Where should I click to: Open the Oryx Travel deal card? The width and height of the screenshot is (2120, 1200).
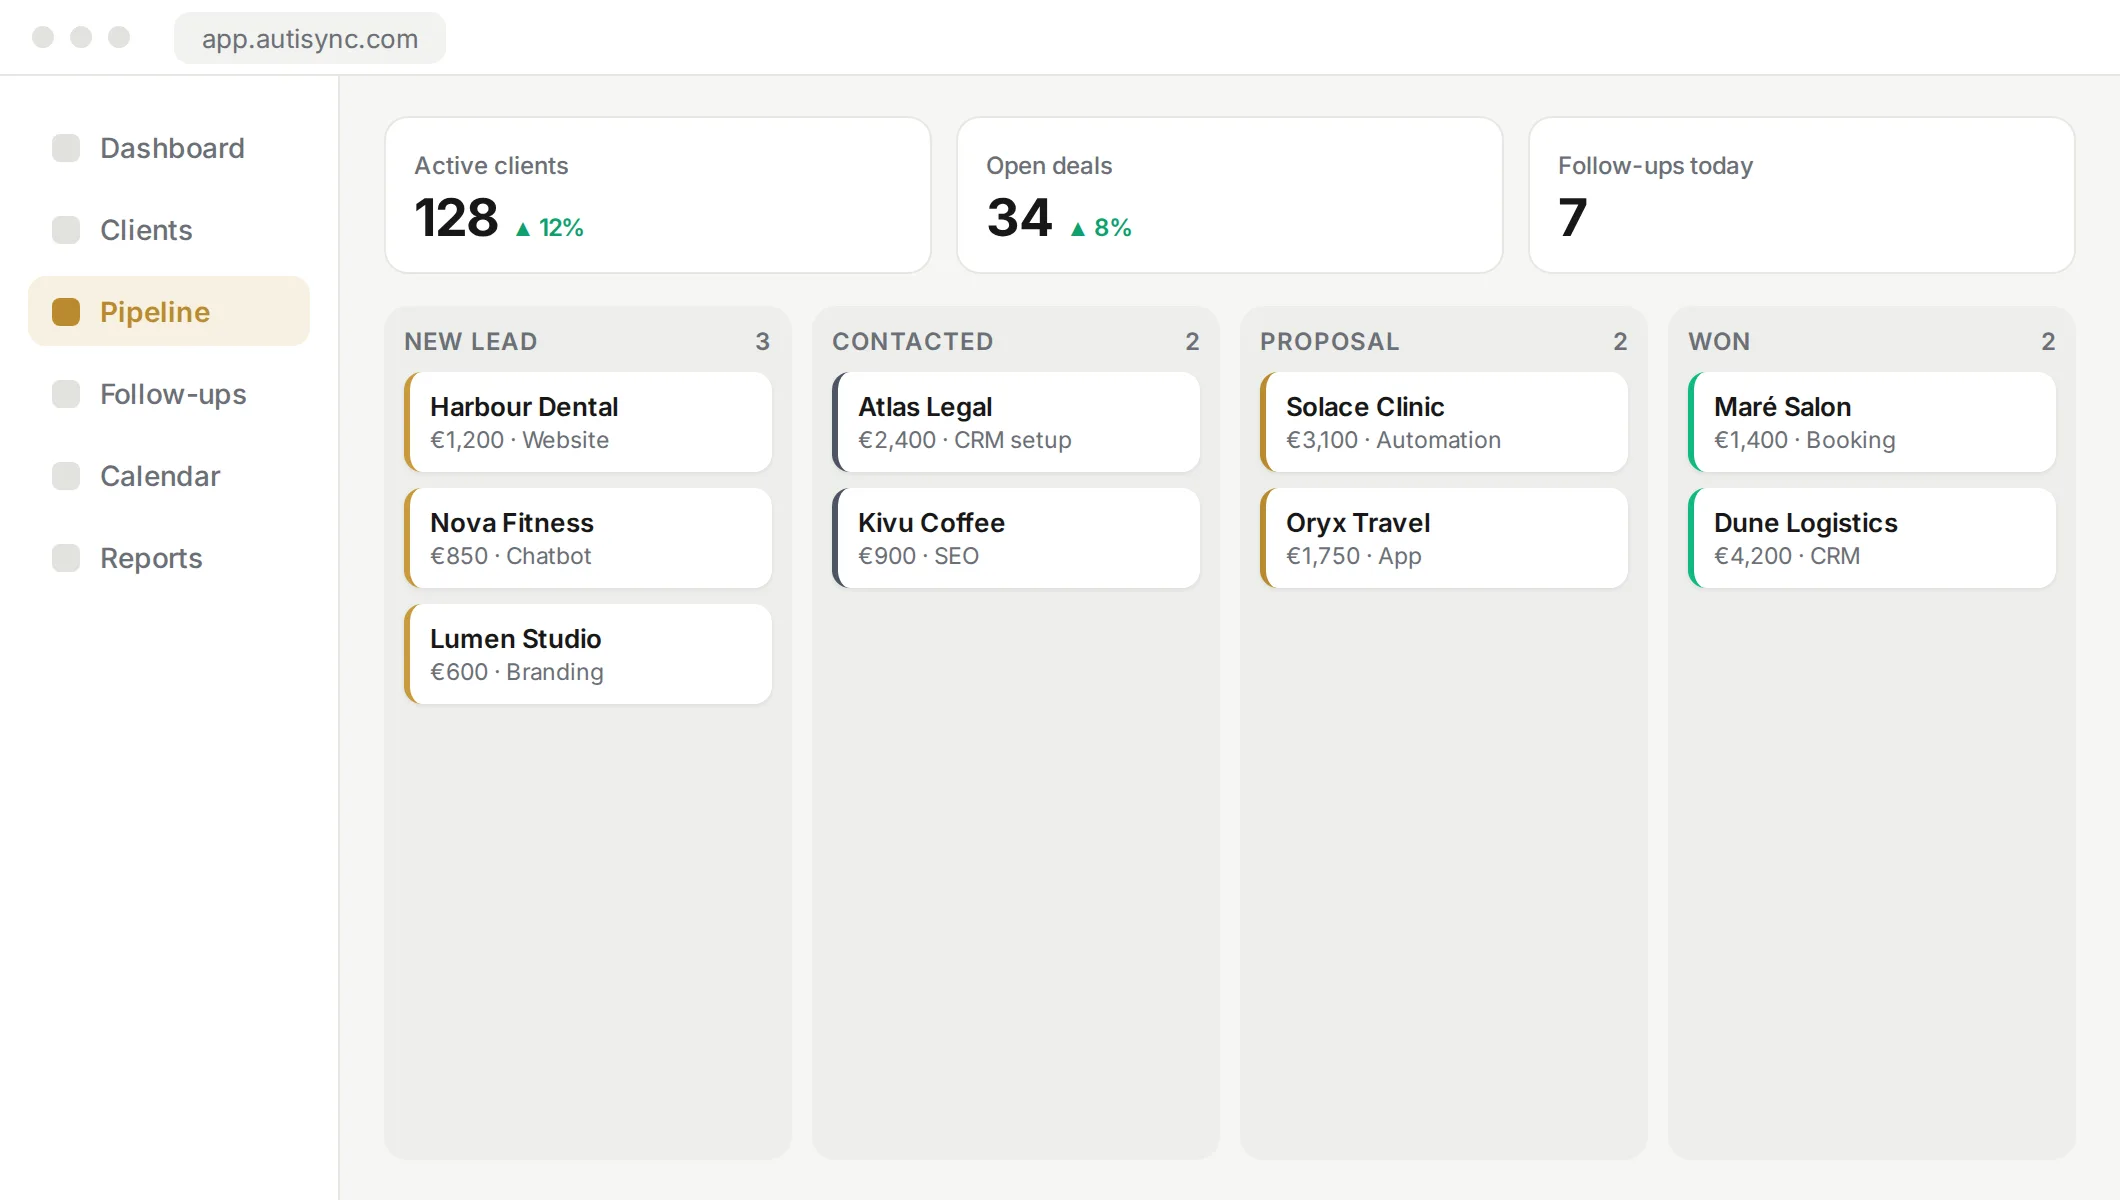[x=1444, y=538]
